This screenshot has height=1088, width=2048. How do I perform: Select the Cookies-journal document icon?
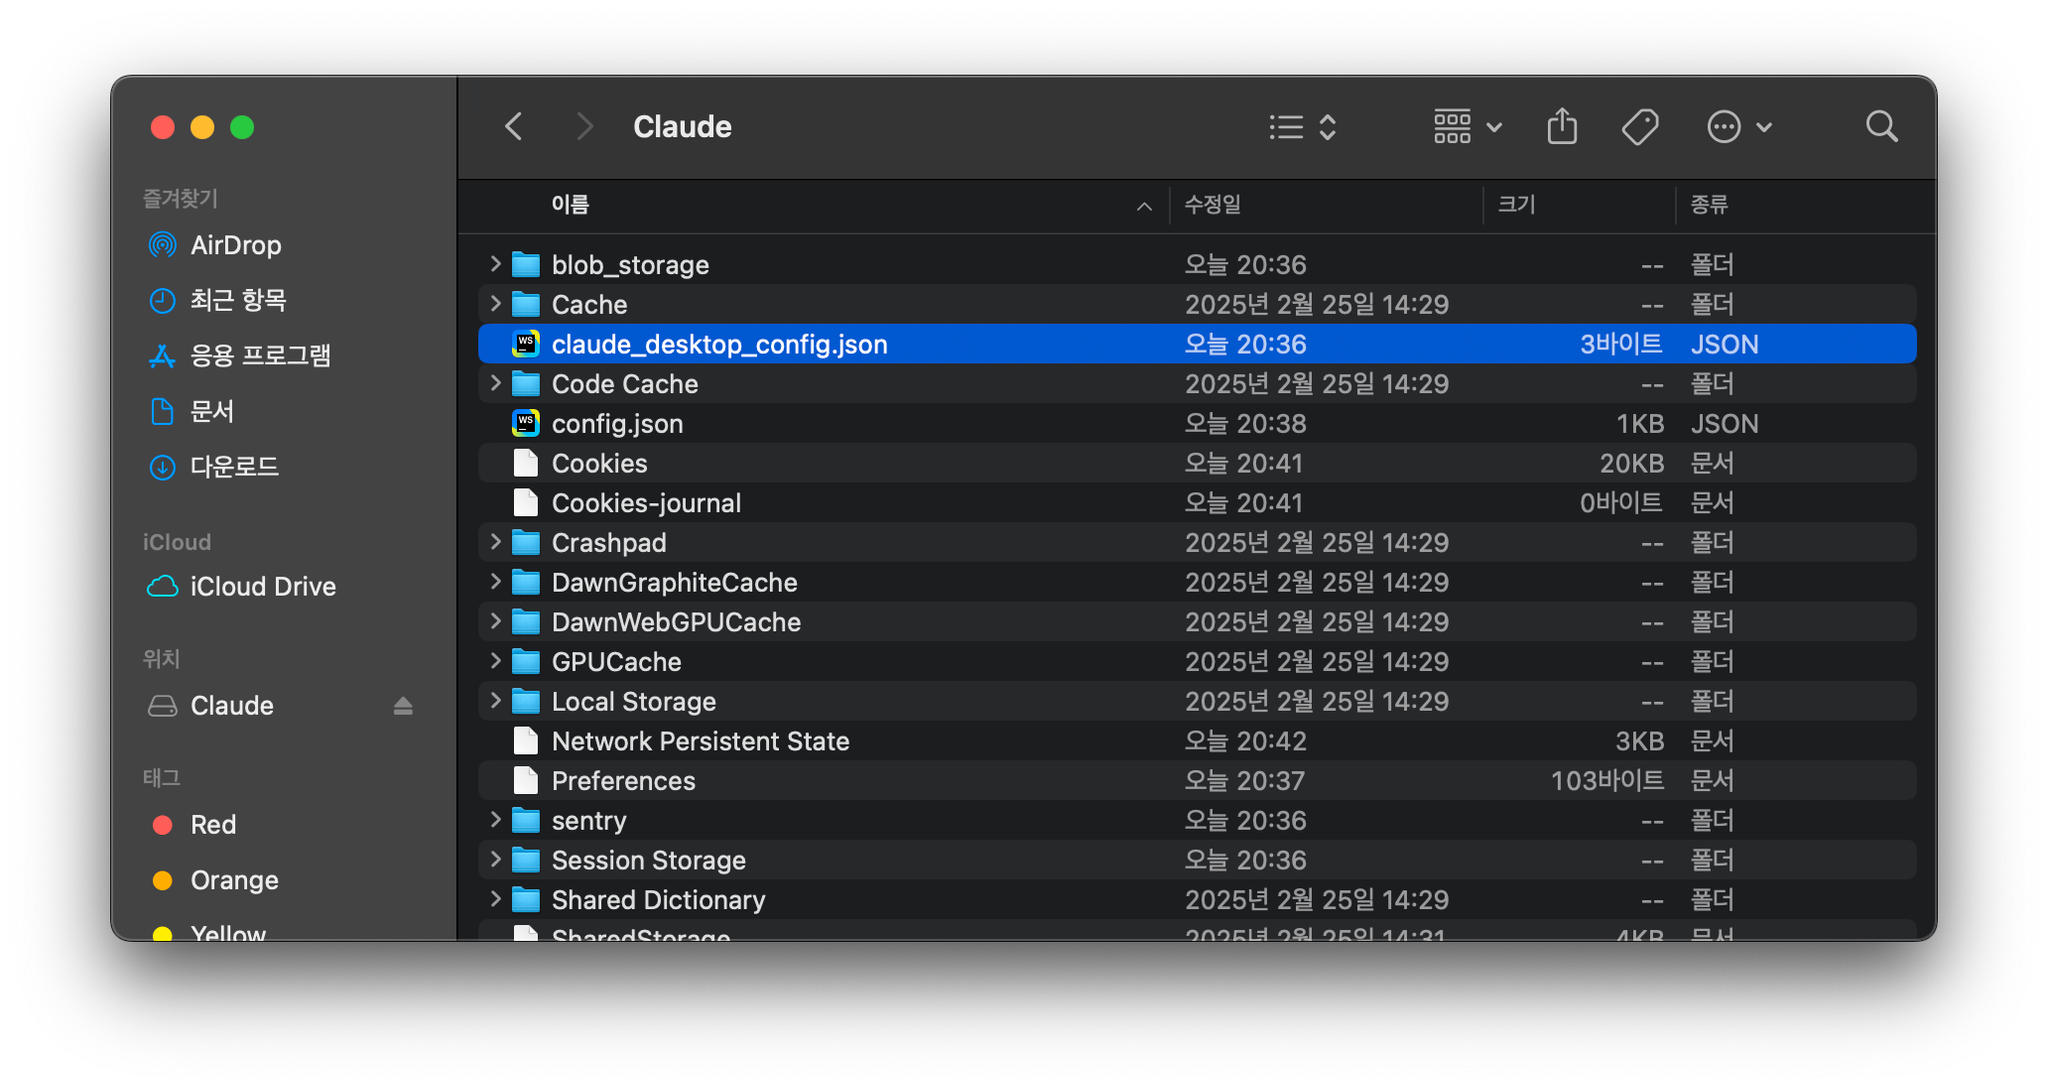pos(526,502)
